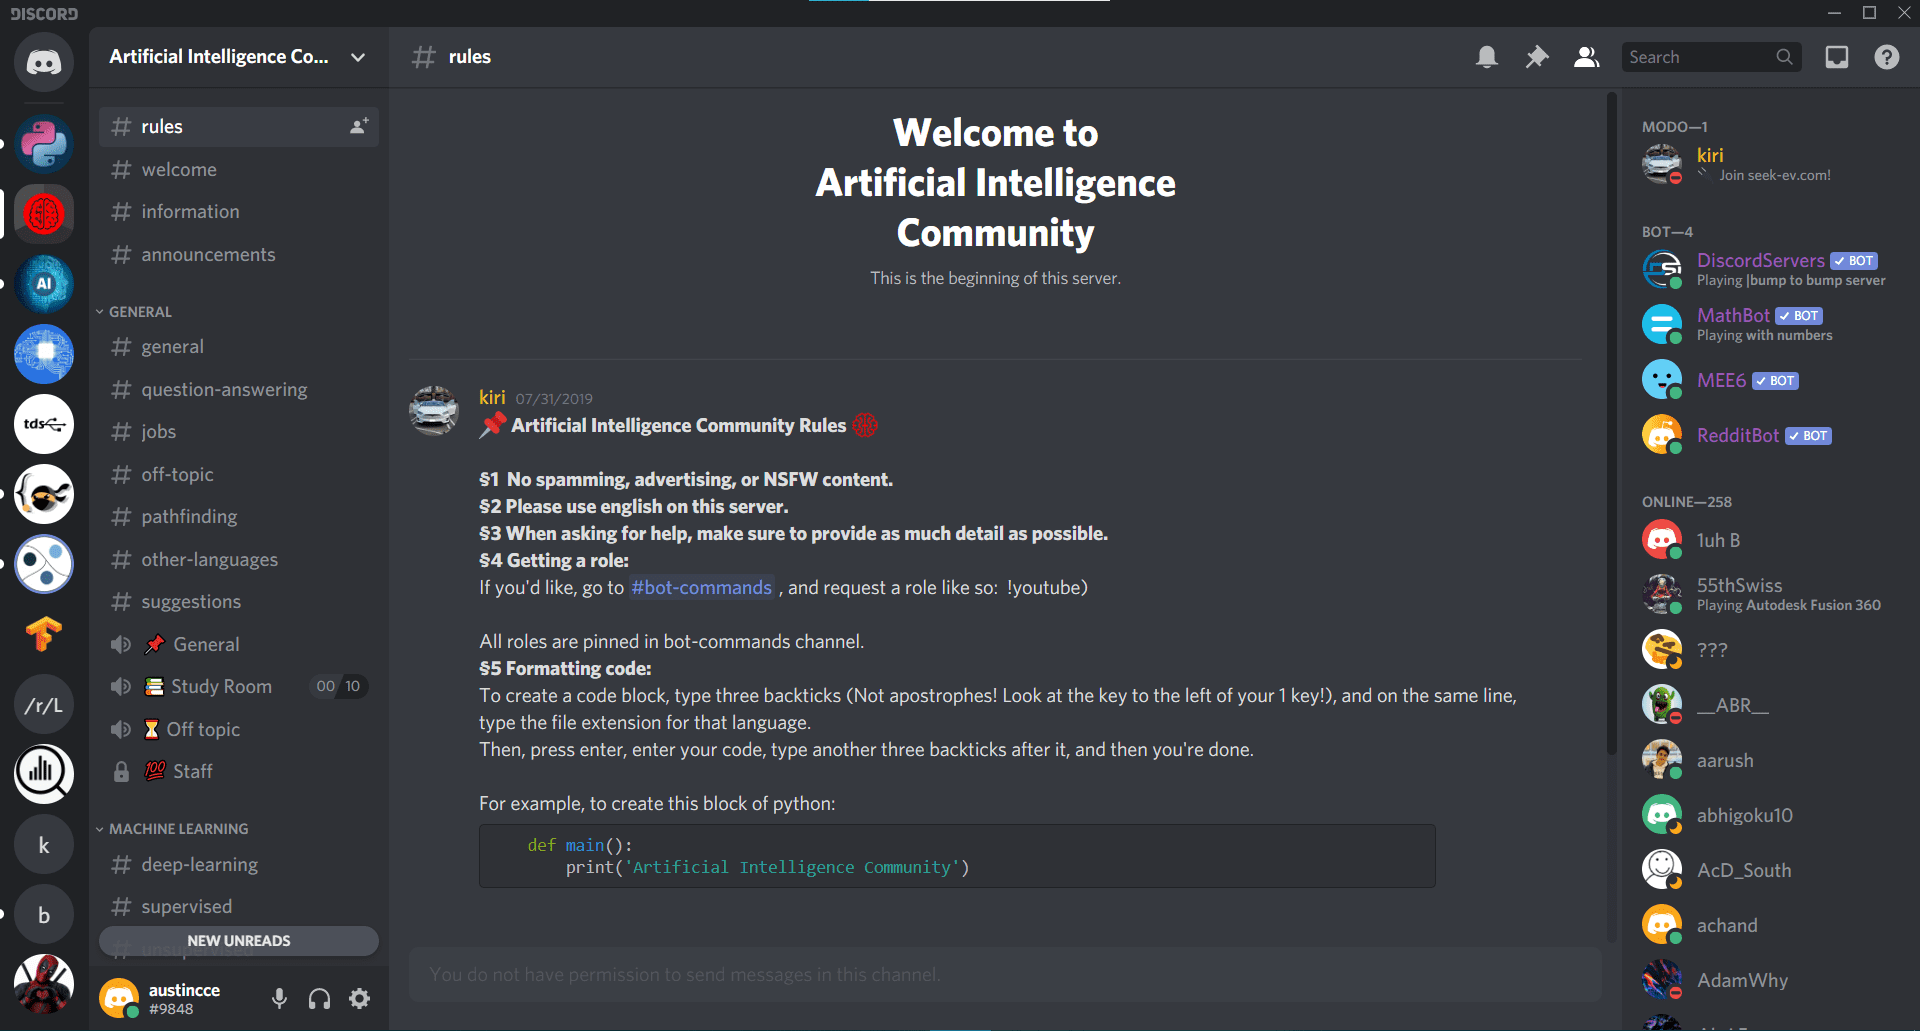Viewport: 1920px width, 1031px height.
Task: Show pinned messages
Action: tap(1537, 57)
